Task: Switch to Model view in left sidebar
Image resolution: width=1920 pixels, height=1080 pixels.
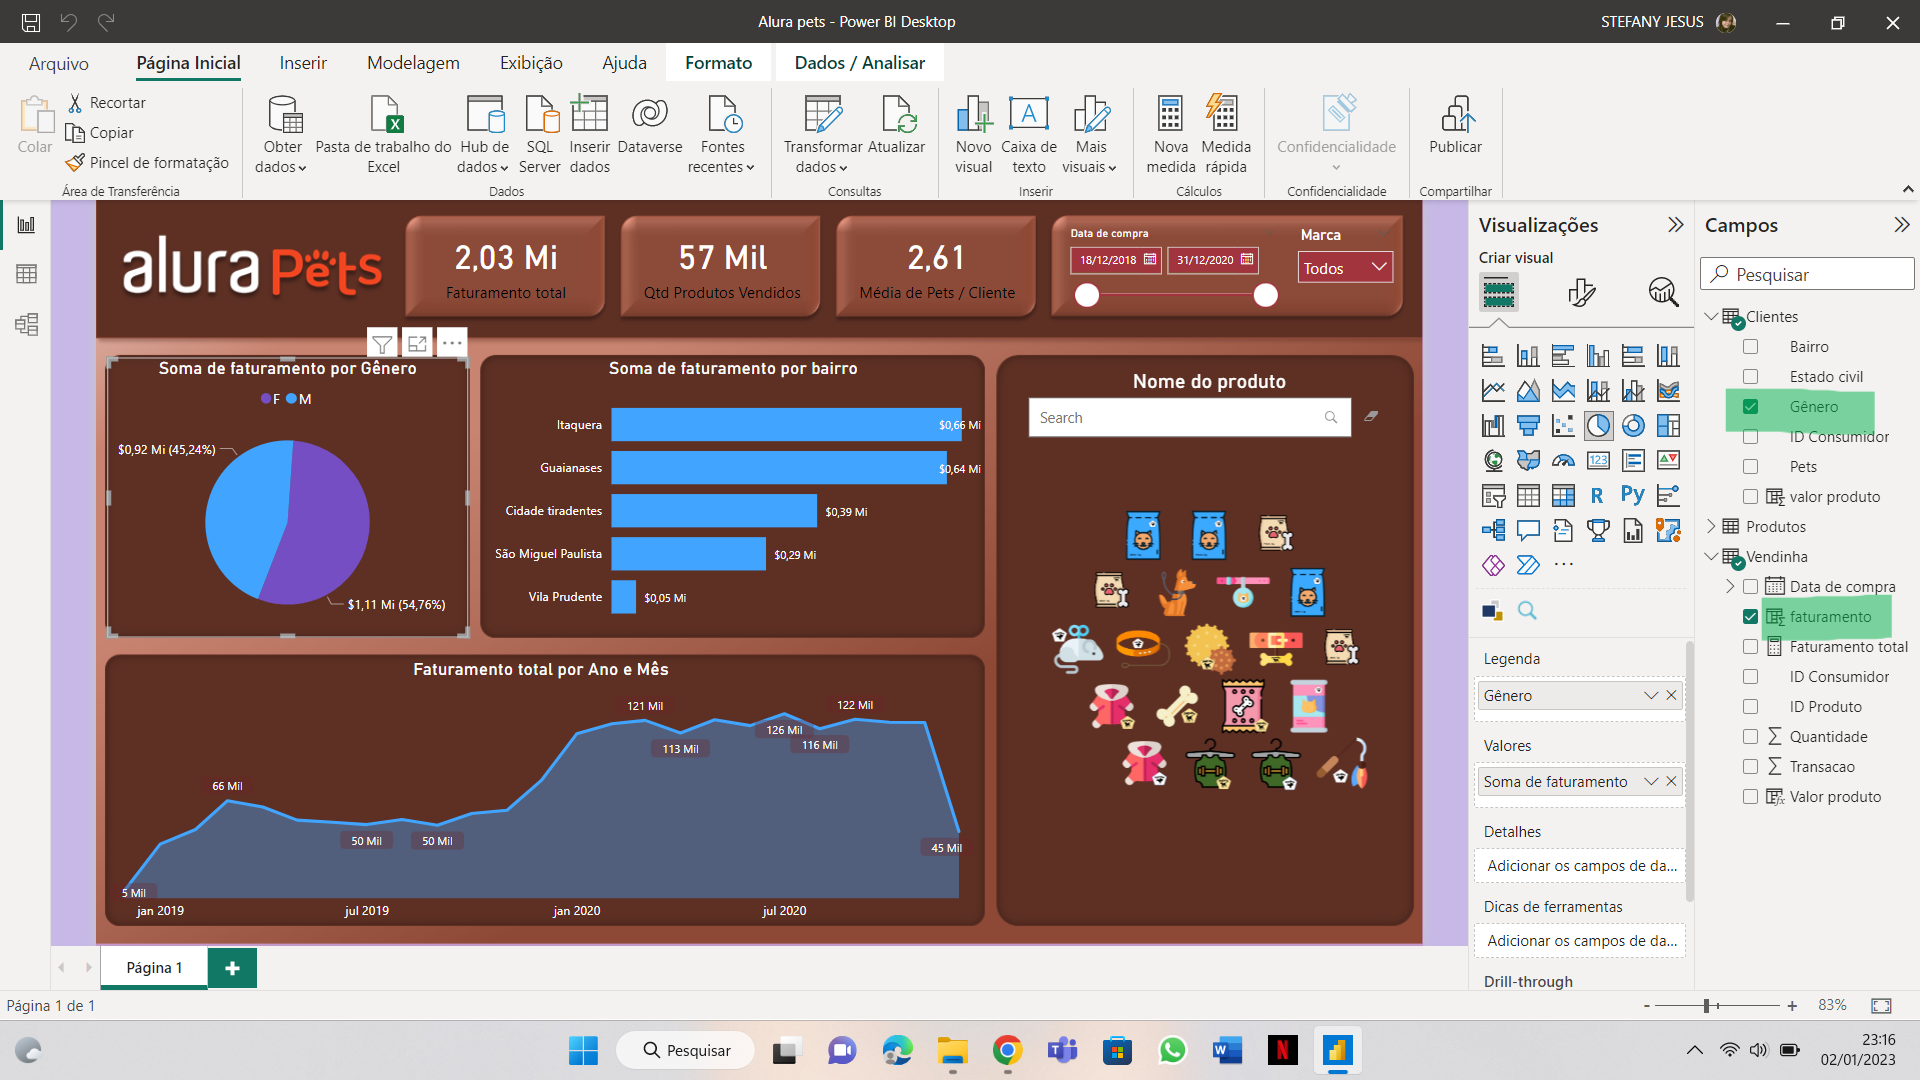Action: [x=27, y=324]
